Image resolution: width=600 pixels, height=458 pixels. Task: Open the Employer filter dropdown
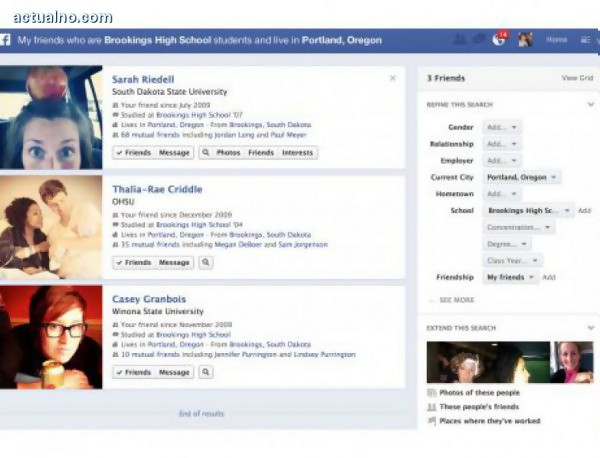pyautogui.click(x=502, y=161)
